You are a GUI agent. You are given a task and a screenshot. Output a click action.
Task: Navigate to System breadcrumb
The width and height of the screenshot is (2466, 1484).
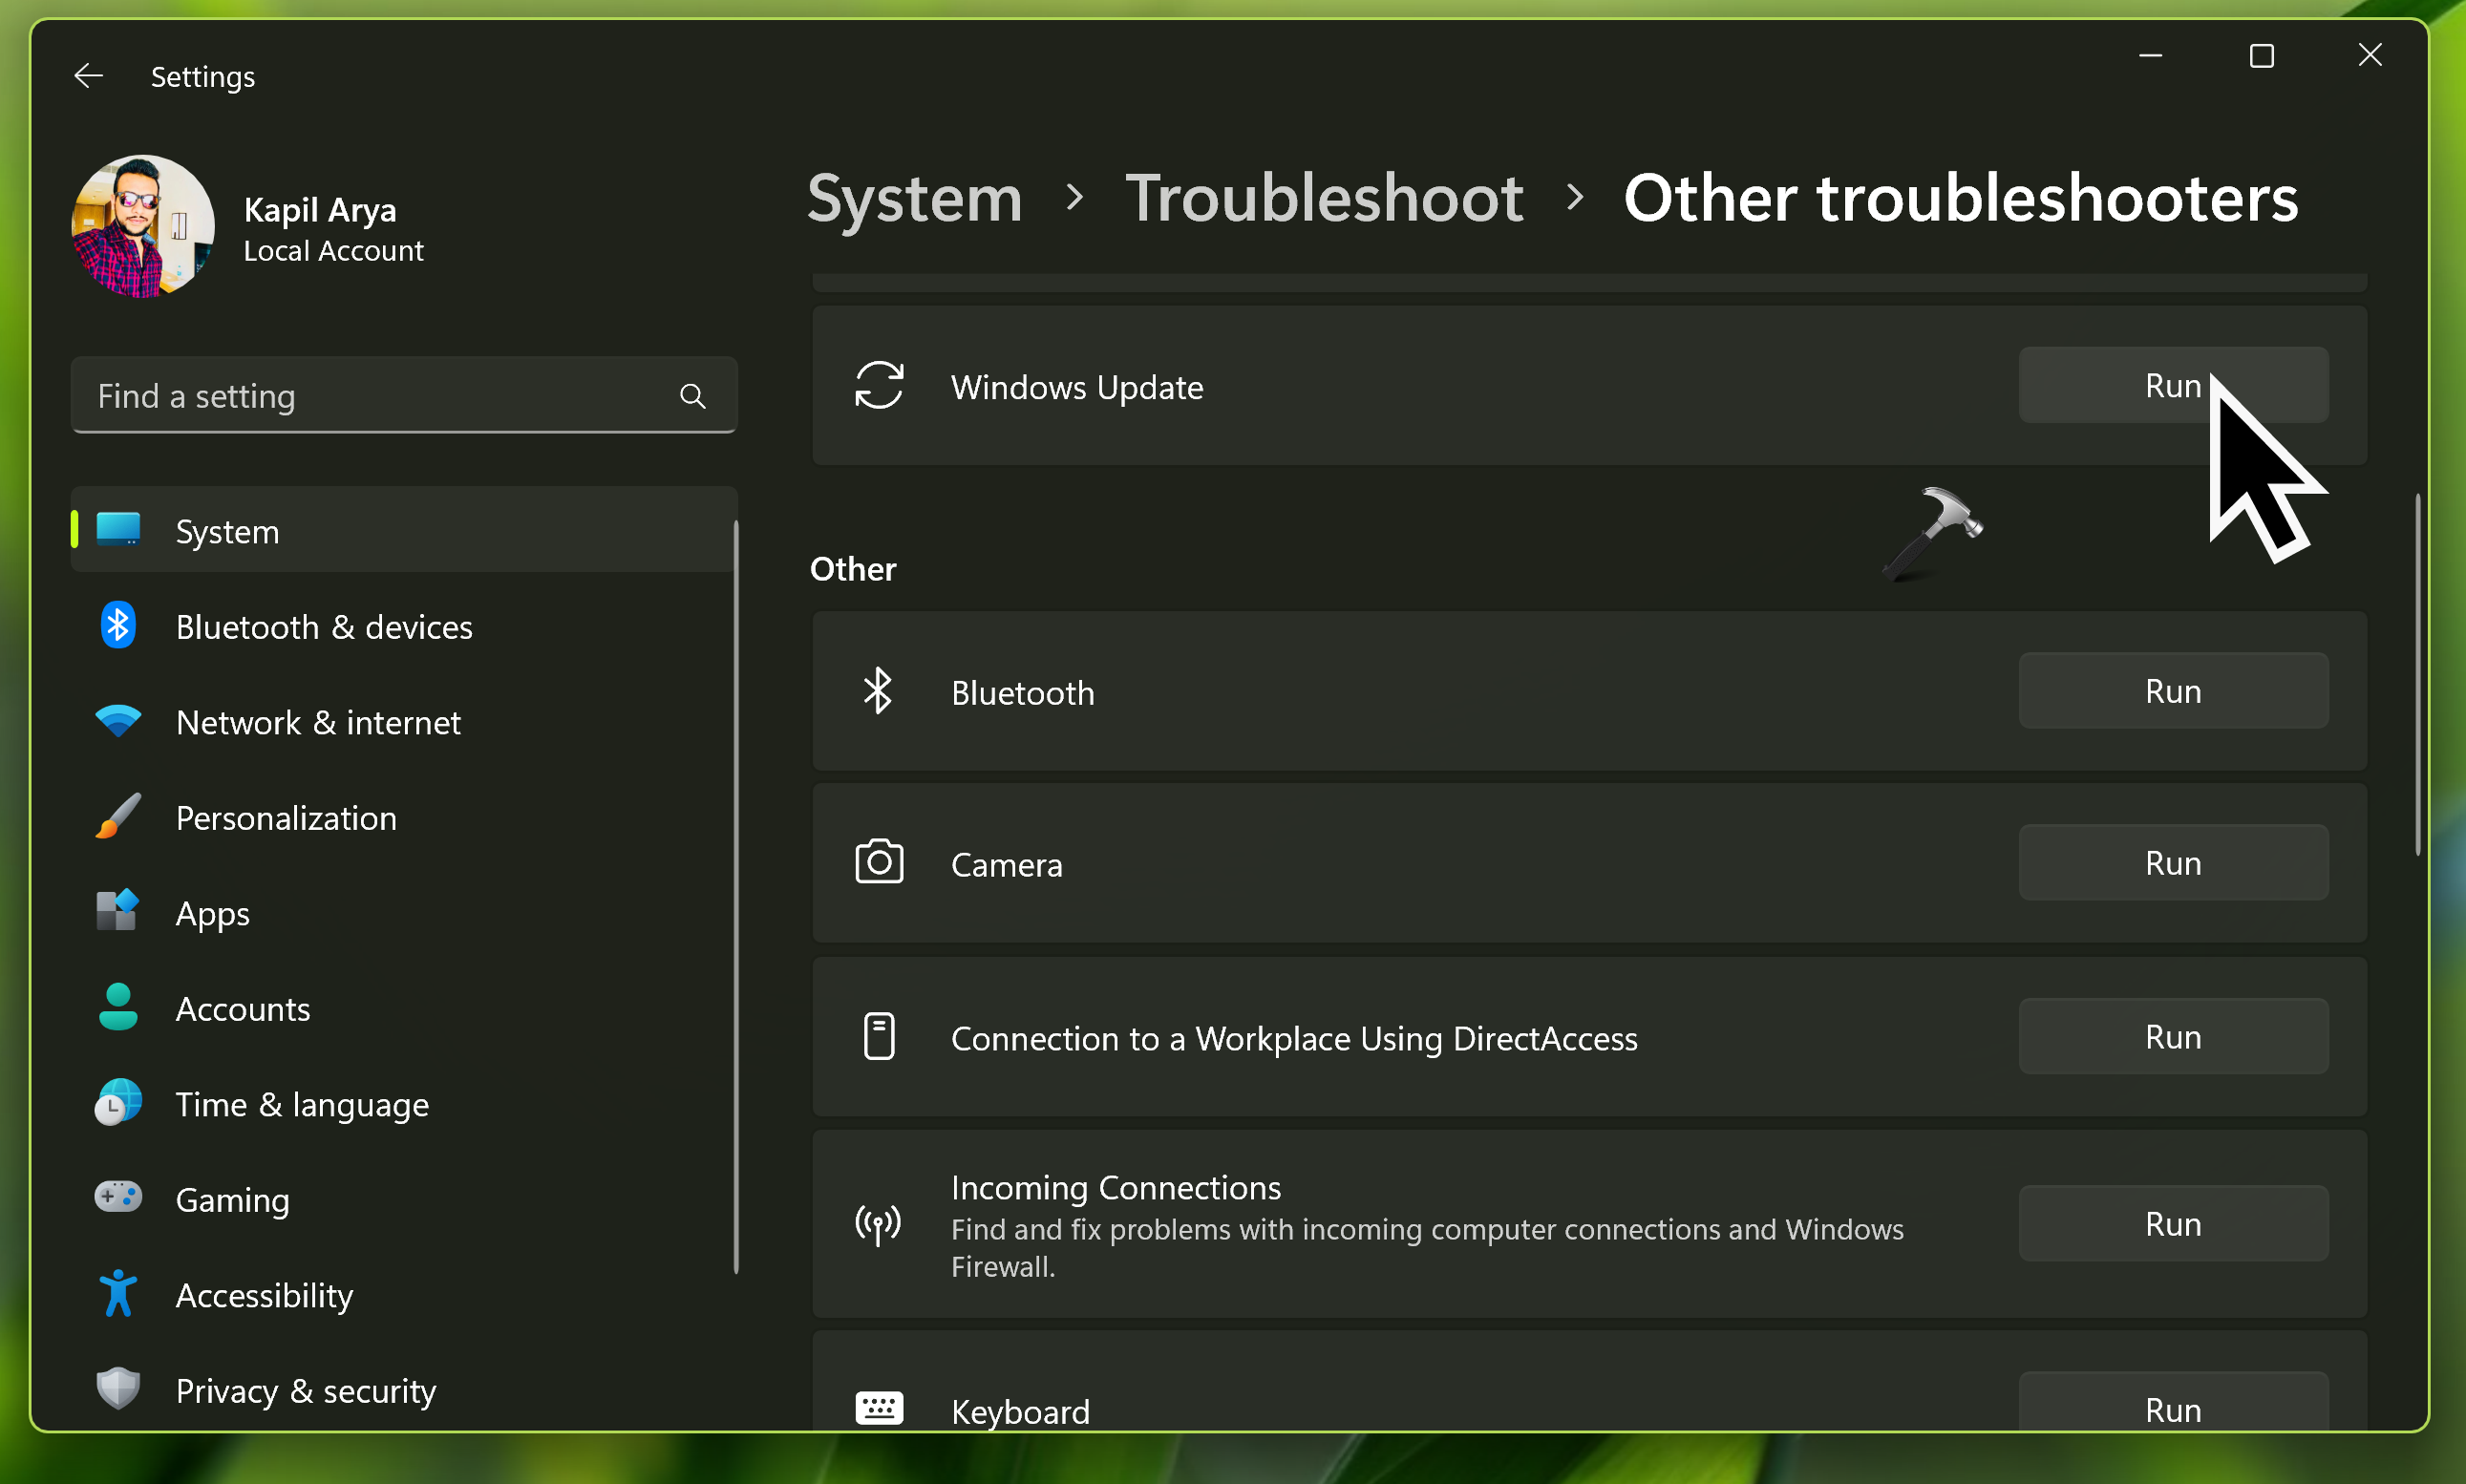[x=914, y=198]
